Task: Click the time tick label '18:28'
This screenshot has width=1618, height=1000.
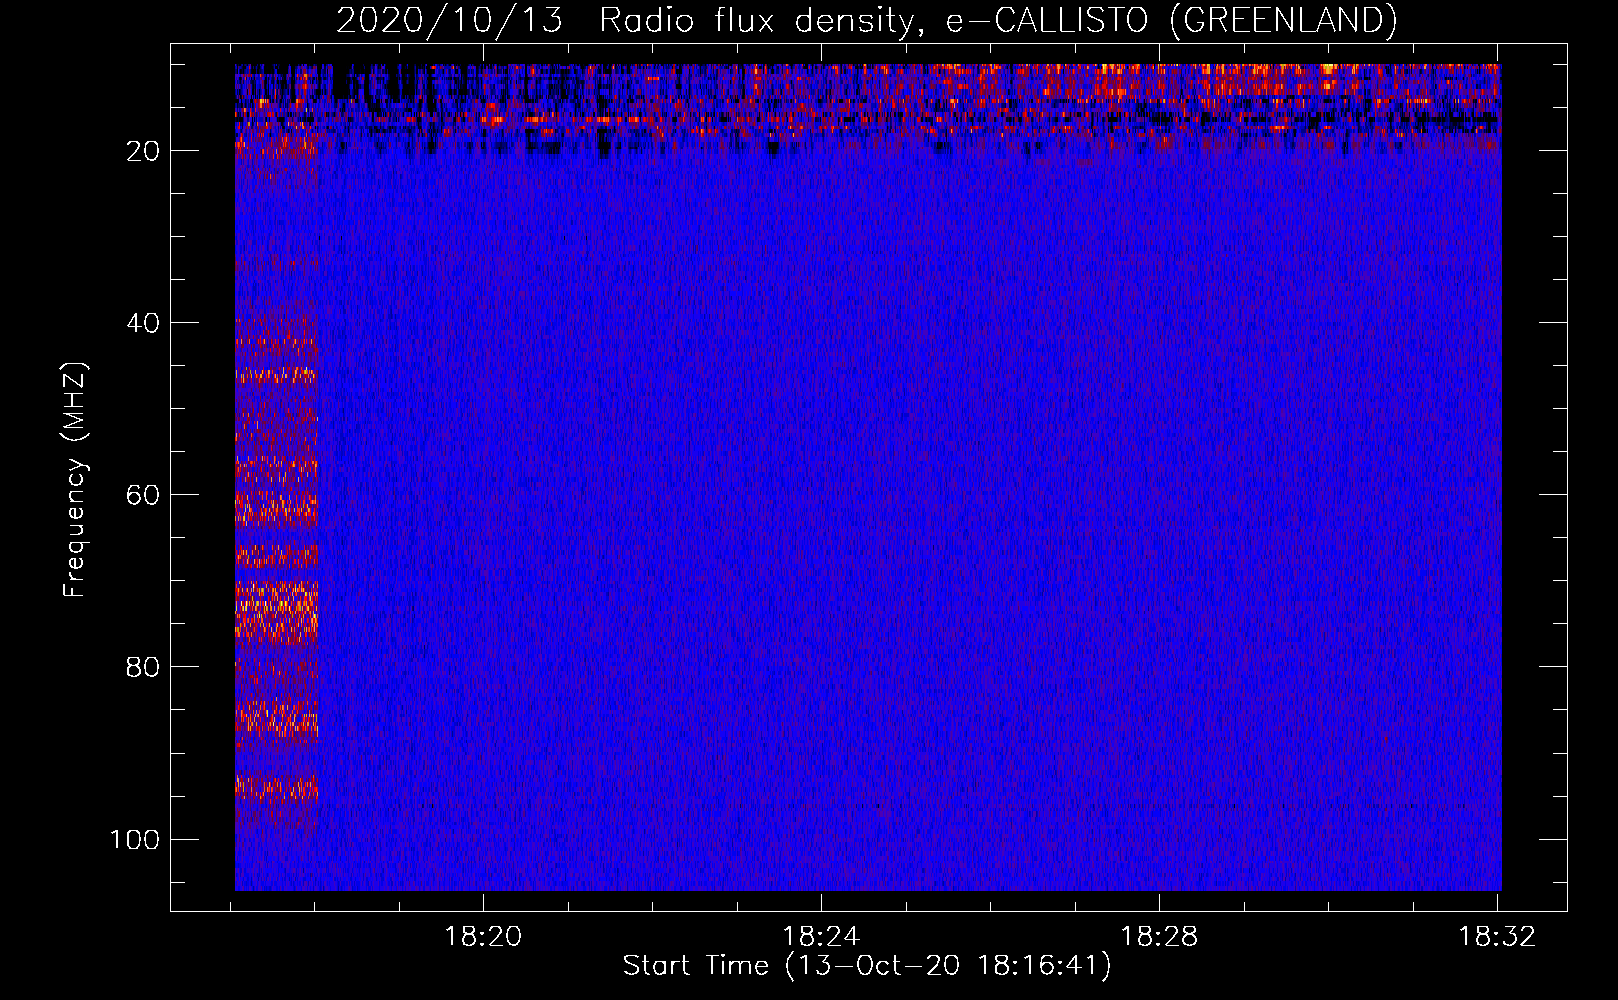Action: (1159, 937)
